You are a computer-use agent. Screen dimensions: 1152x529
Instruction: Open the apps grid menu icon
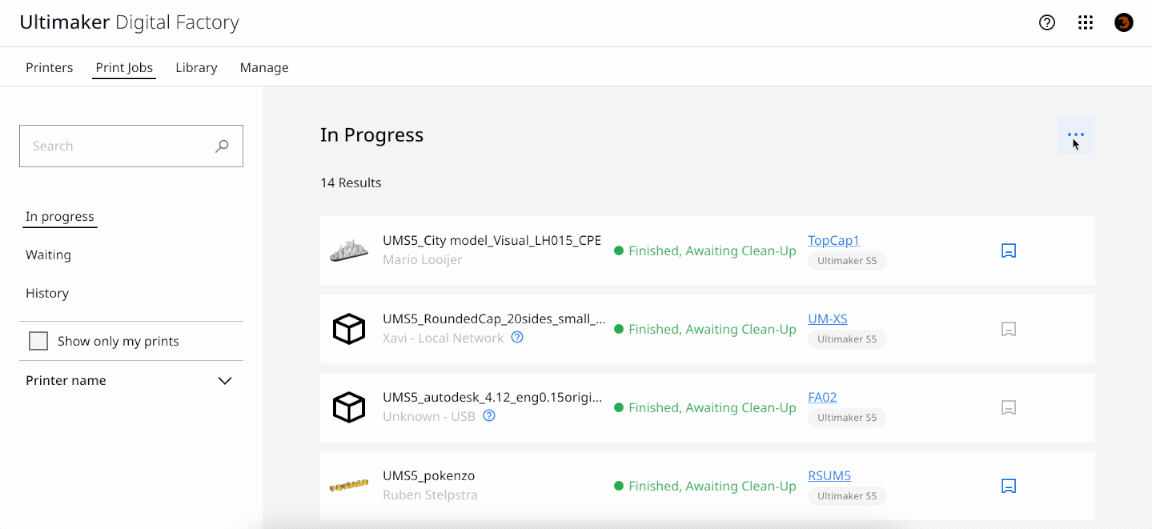point(1085,23)
